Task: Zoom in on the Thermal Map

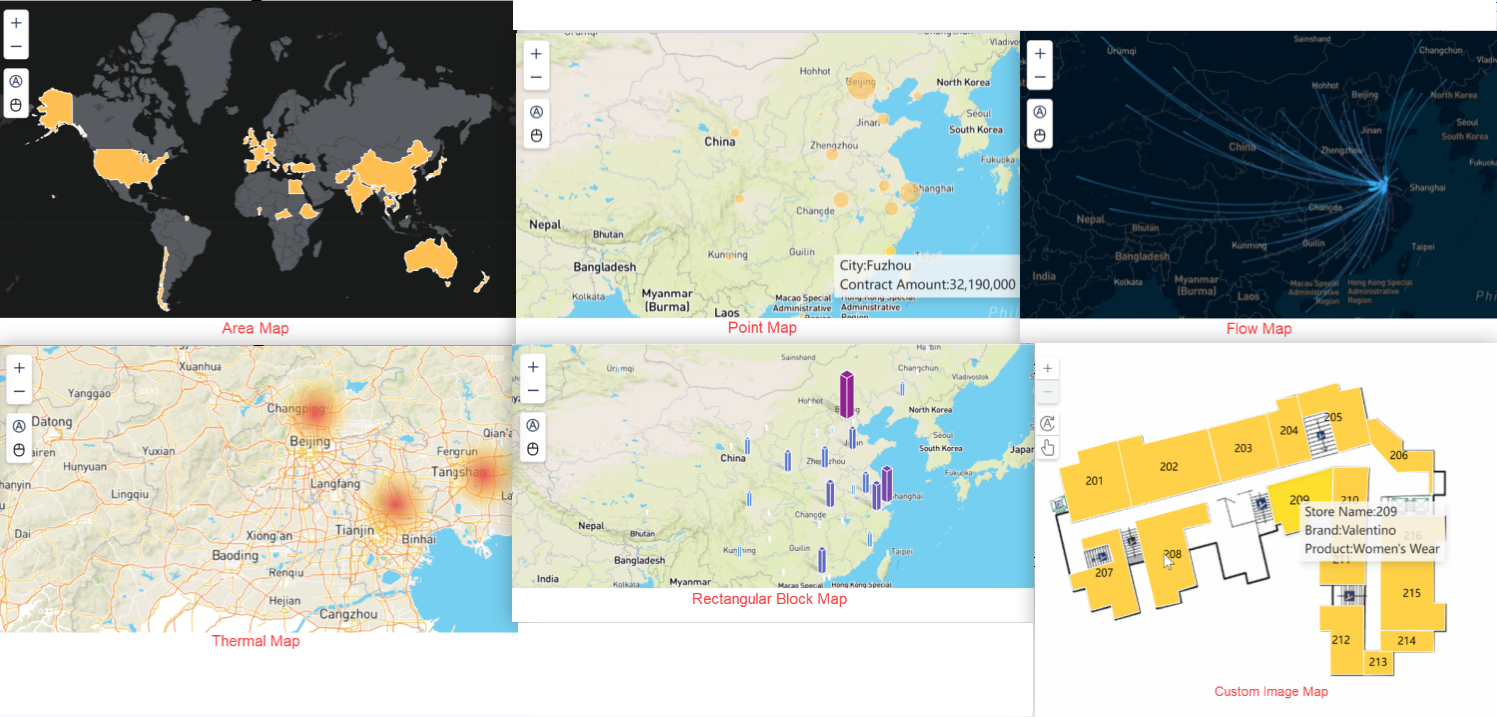Action: [x=19, y=368]
